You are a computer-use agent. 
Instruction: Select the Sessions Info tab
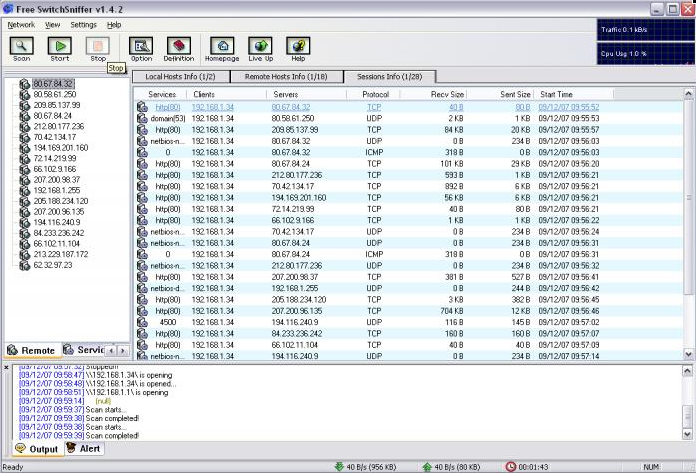390,77
